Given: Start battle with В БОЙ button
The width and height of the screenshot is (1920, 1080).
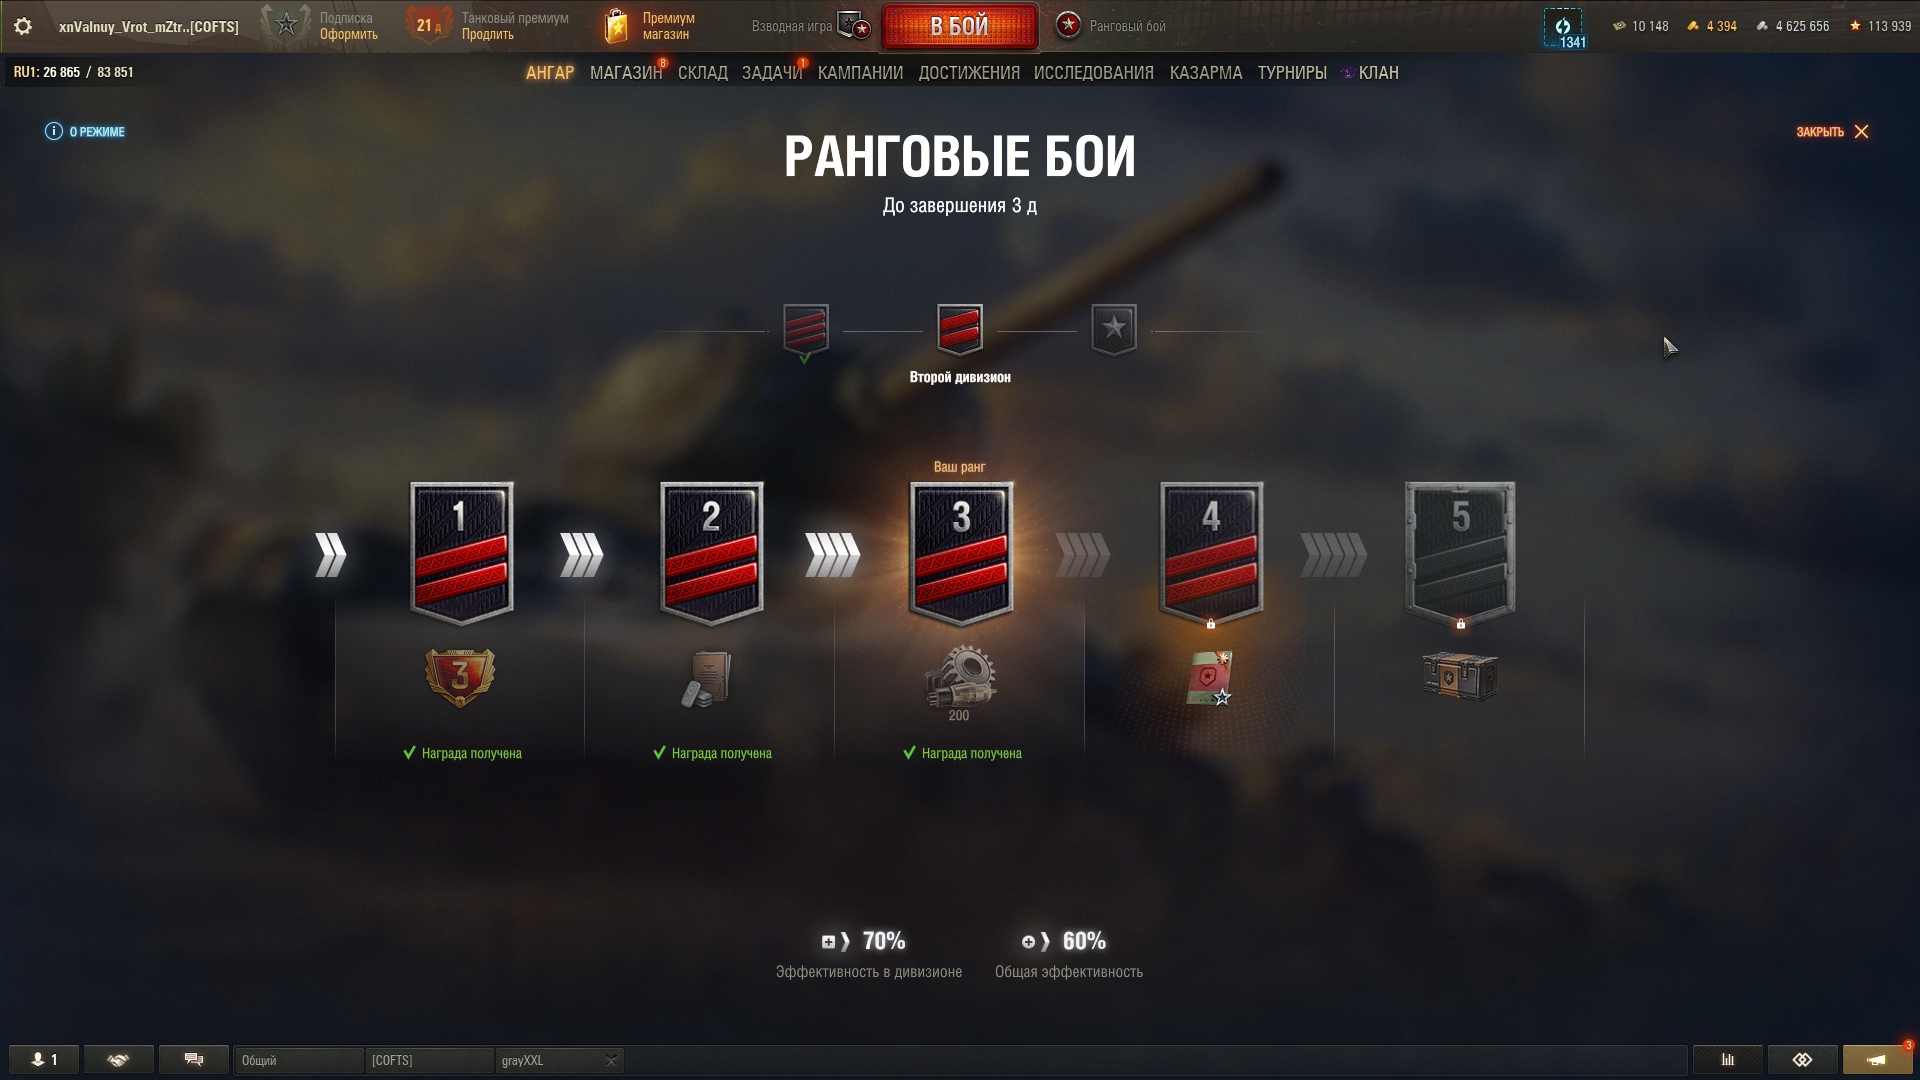Looking at the screenshot, I should 959,27.
